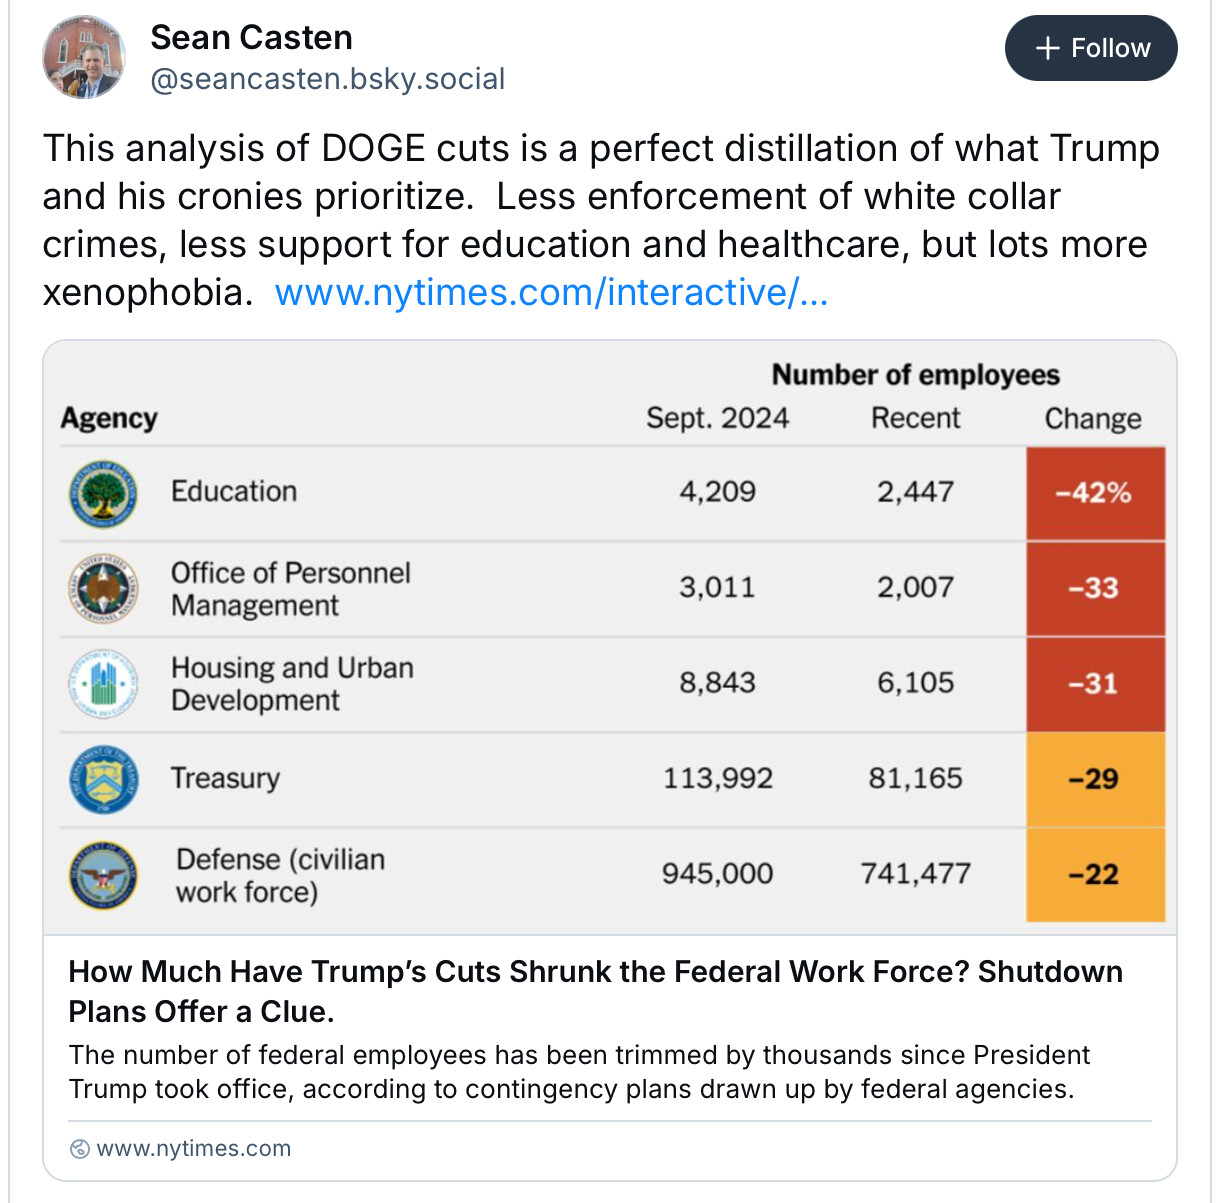Click the globe icon beside www.nytimes.com

coord(80,1149)
